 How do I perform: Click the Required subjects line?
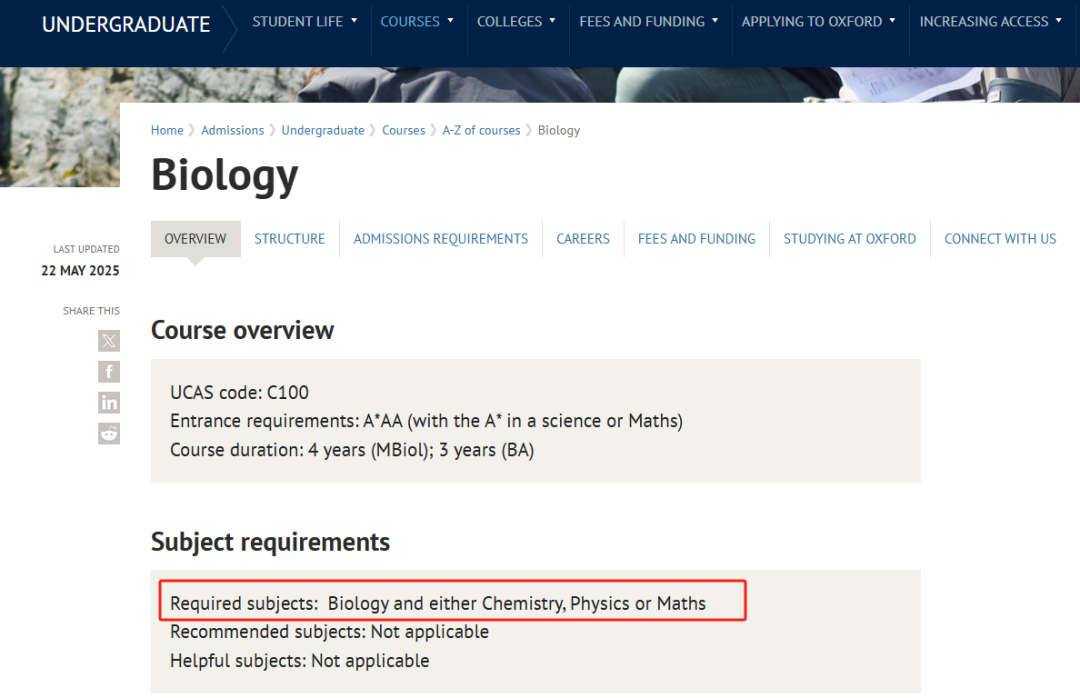tap(438, 604)
